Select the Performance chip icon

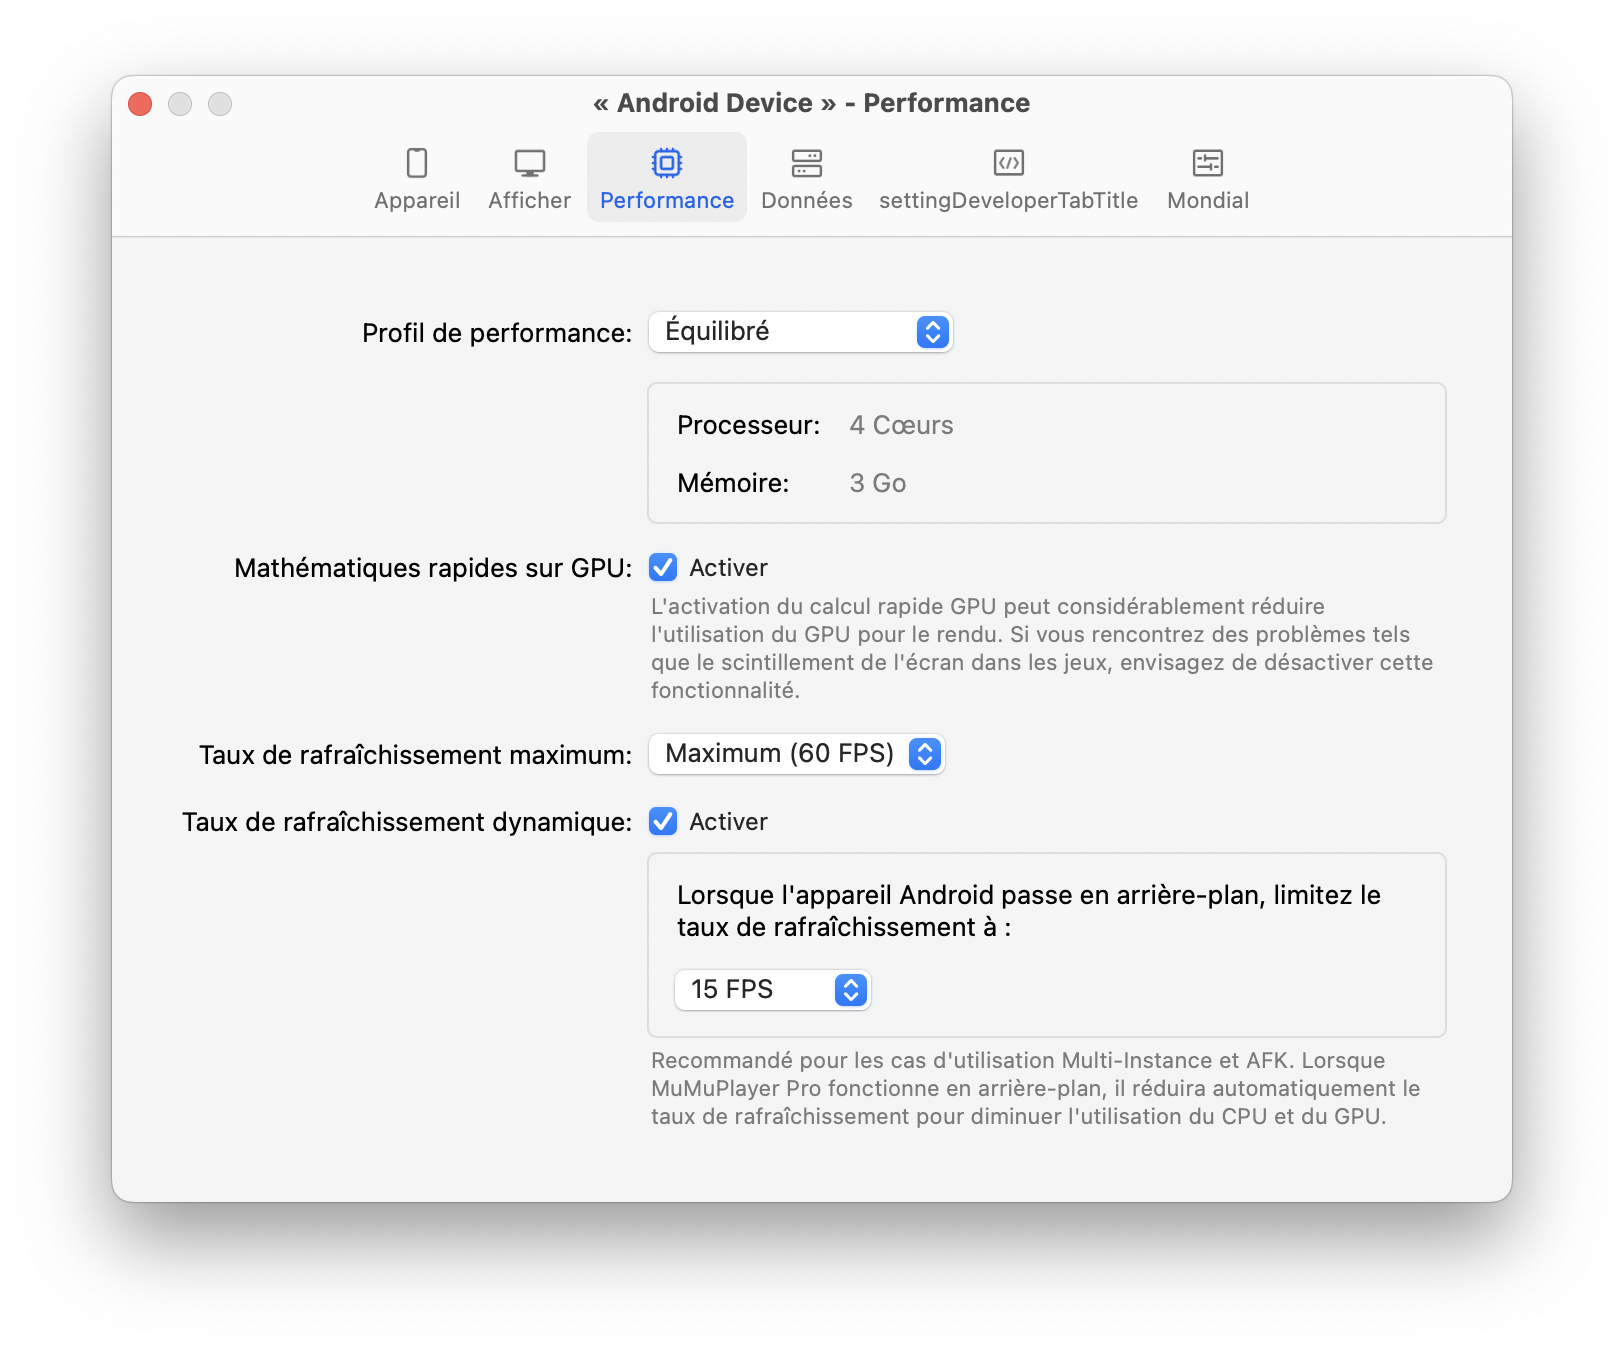[x=667, y=163]
